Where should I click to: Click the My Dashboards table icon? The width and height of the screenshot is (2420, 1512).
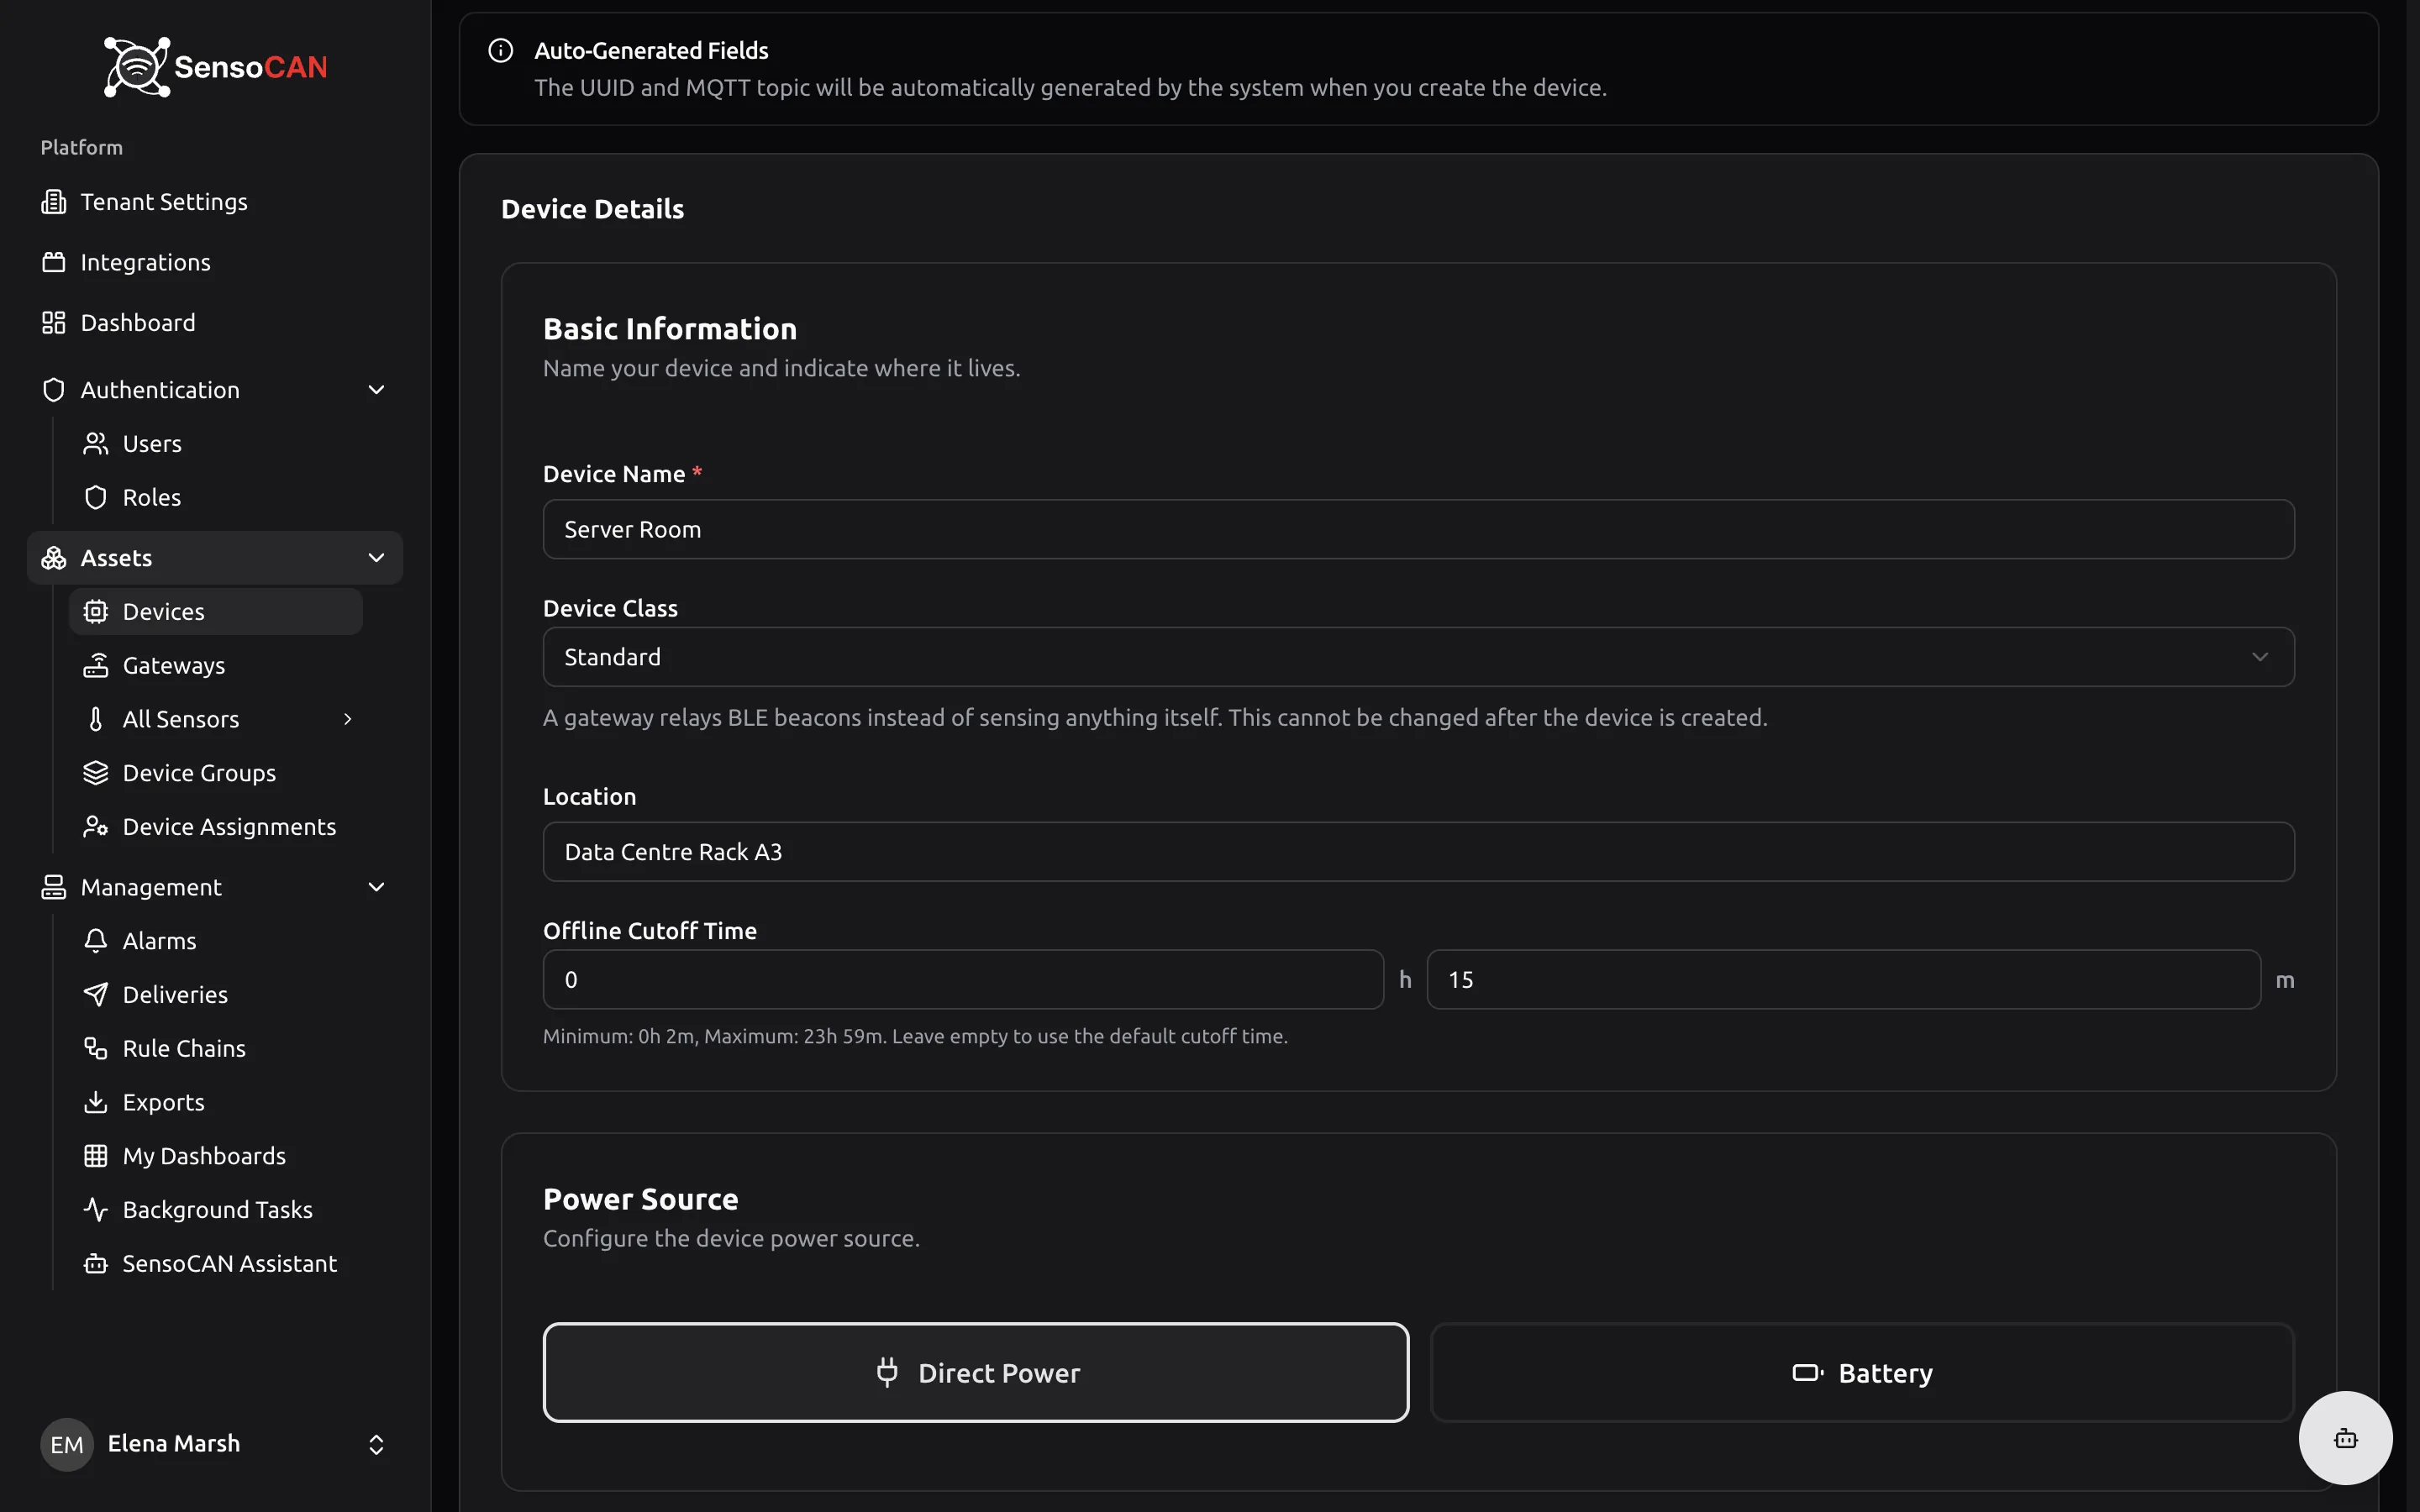coord(95,1157)
